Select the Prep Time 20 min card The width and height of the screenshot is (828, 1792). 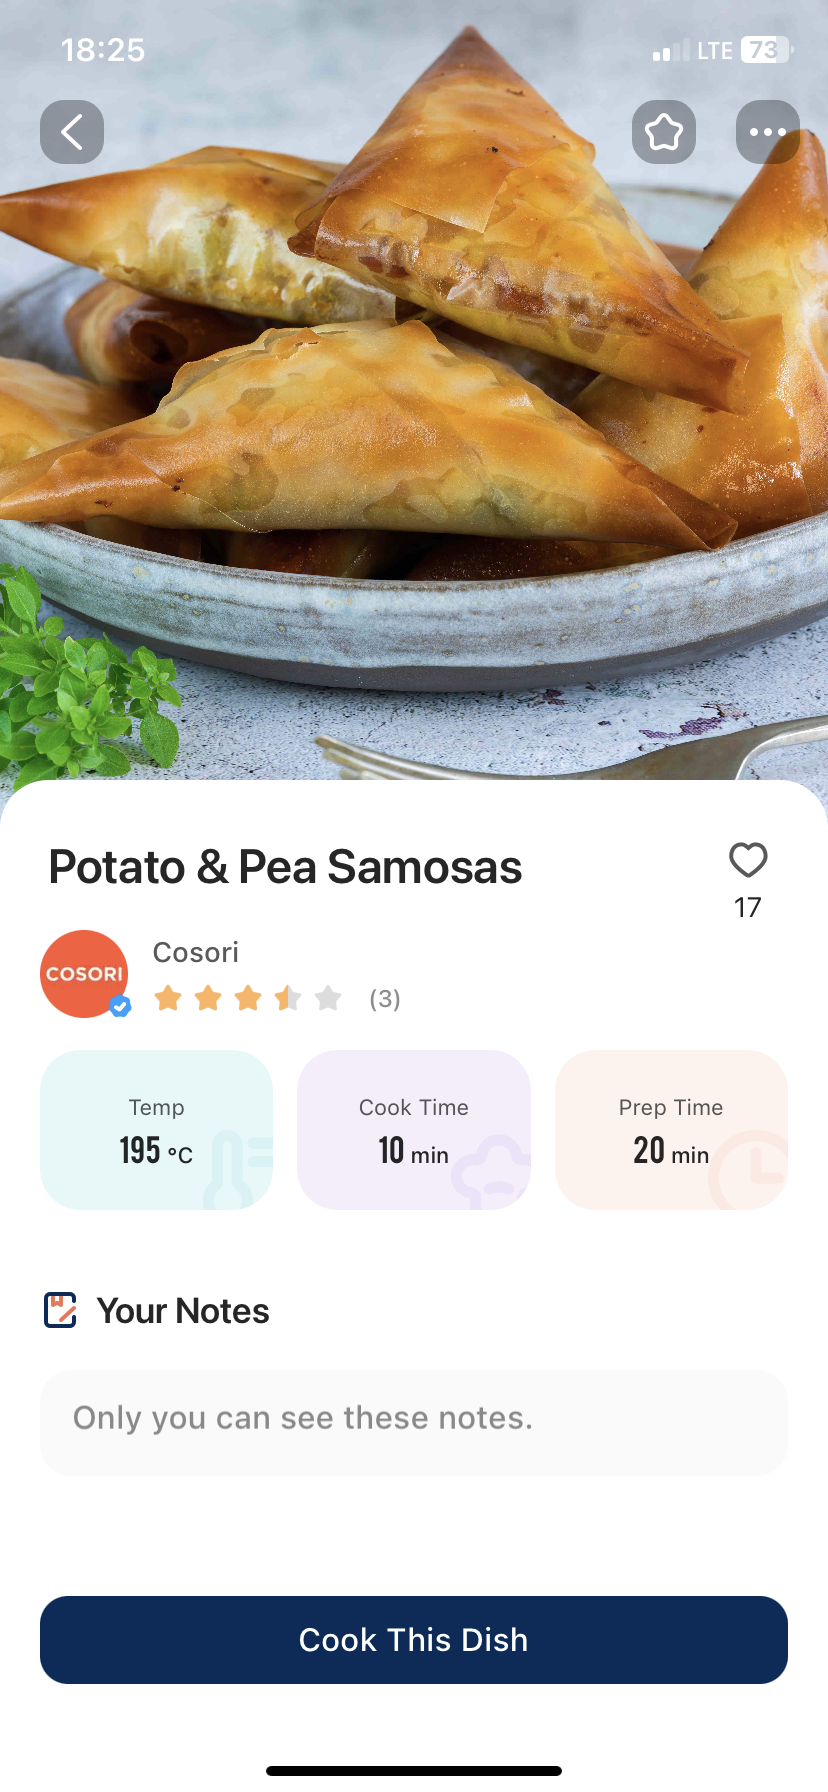671,1130
